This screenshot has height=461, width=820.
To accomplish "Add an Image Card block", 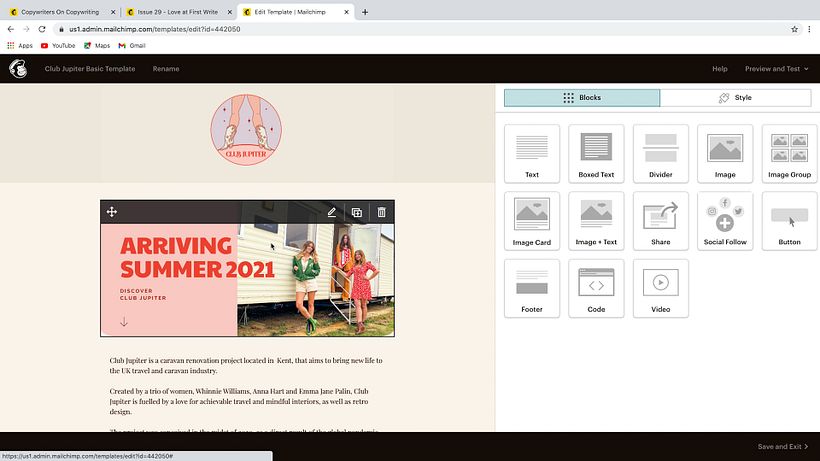I will coord(532,220).
